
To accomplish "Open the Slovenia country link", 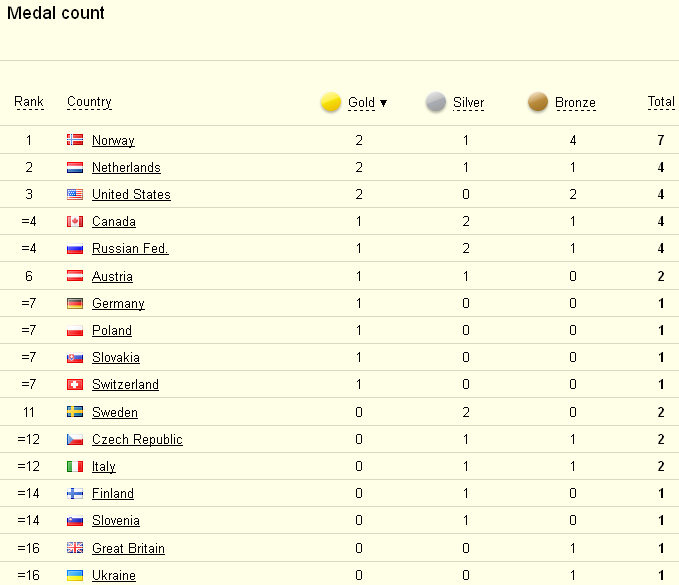I will [116, 520].
